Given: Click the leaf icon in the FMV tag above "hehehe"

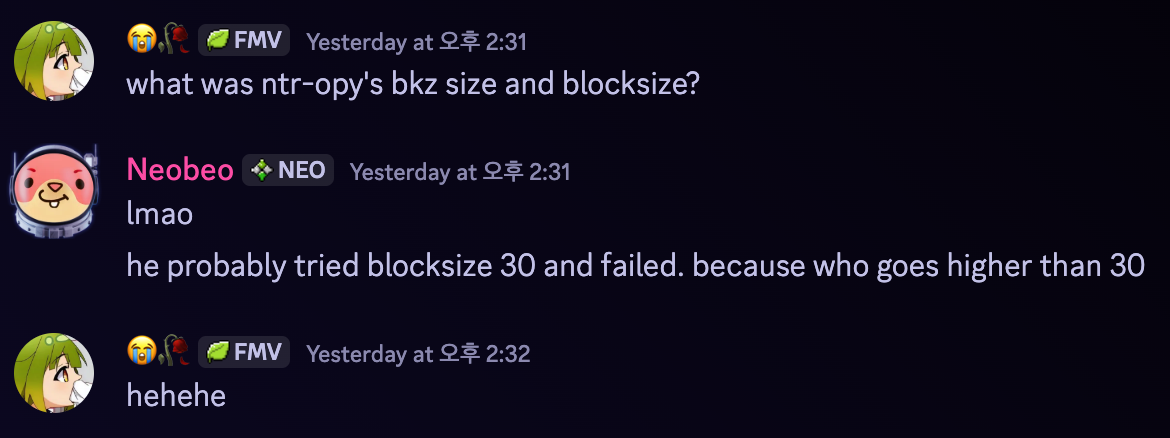Looking at the screenshot, I should tap(218, 352).
